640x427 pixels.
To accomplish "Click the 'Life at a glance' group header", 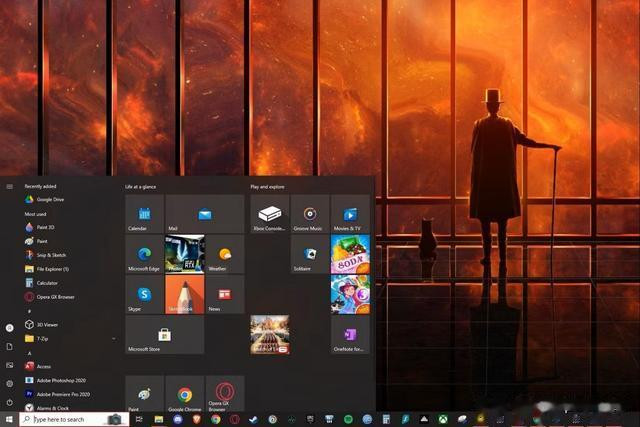I will click(140, 187).
